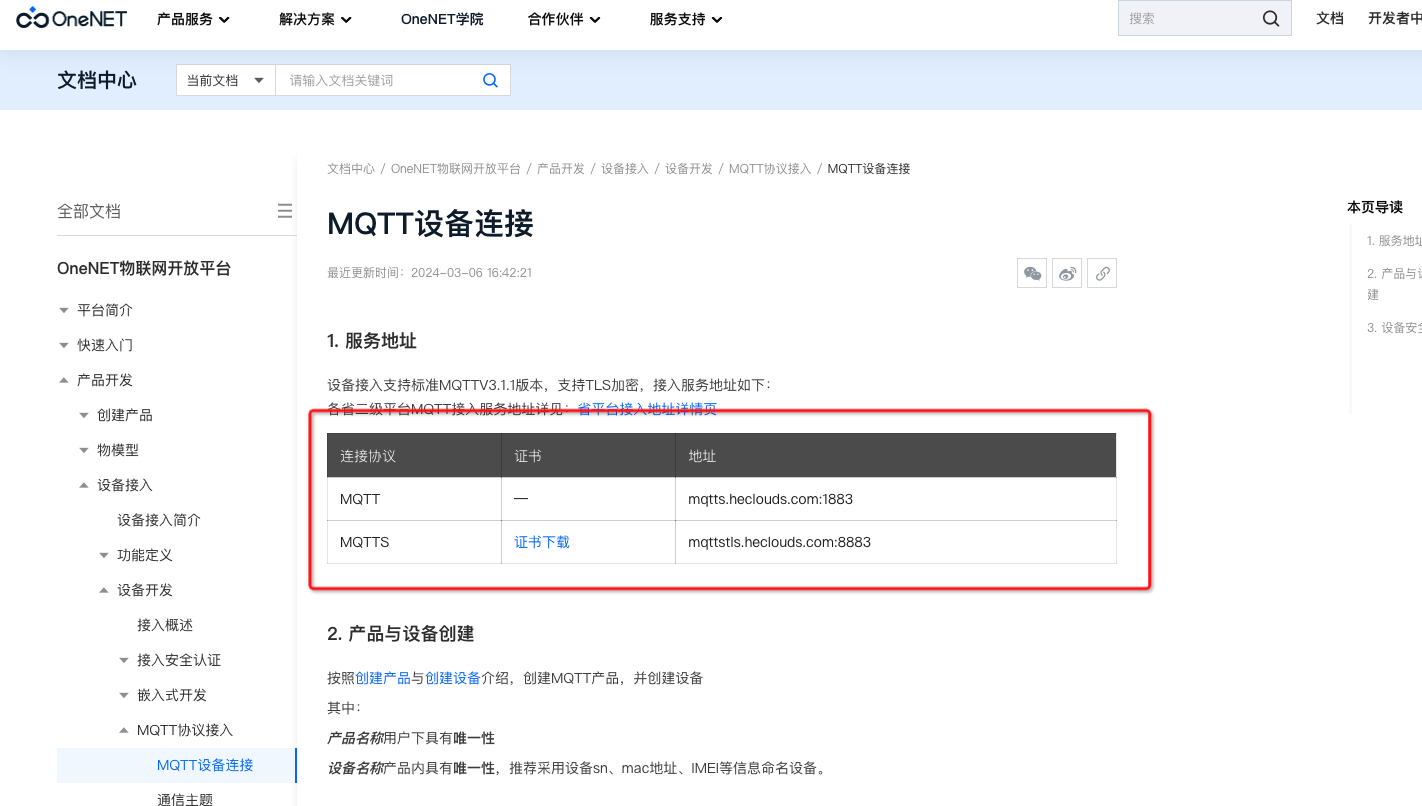Open OneNET学院 in the navigation bar
Image resolution: width=1422 pixels, height=806 pixels.
[x=442, y=19]
